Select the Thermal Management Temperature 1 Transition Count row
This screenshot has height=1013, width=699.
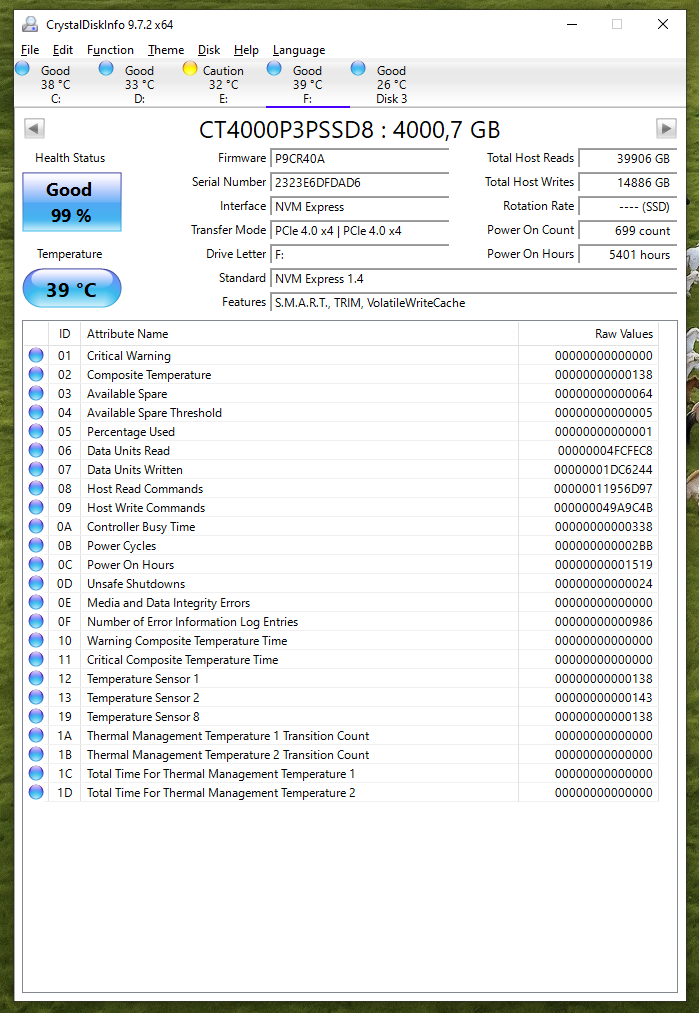point(341,735)
